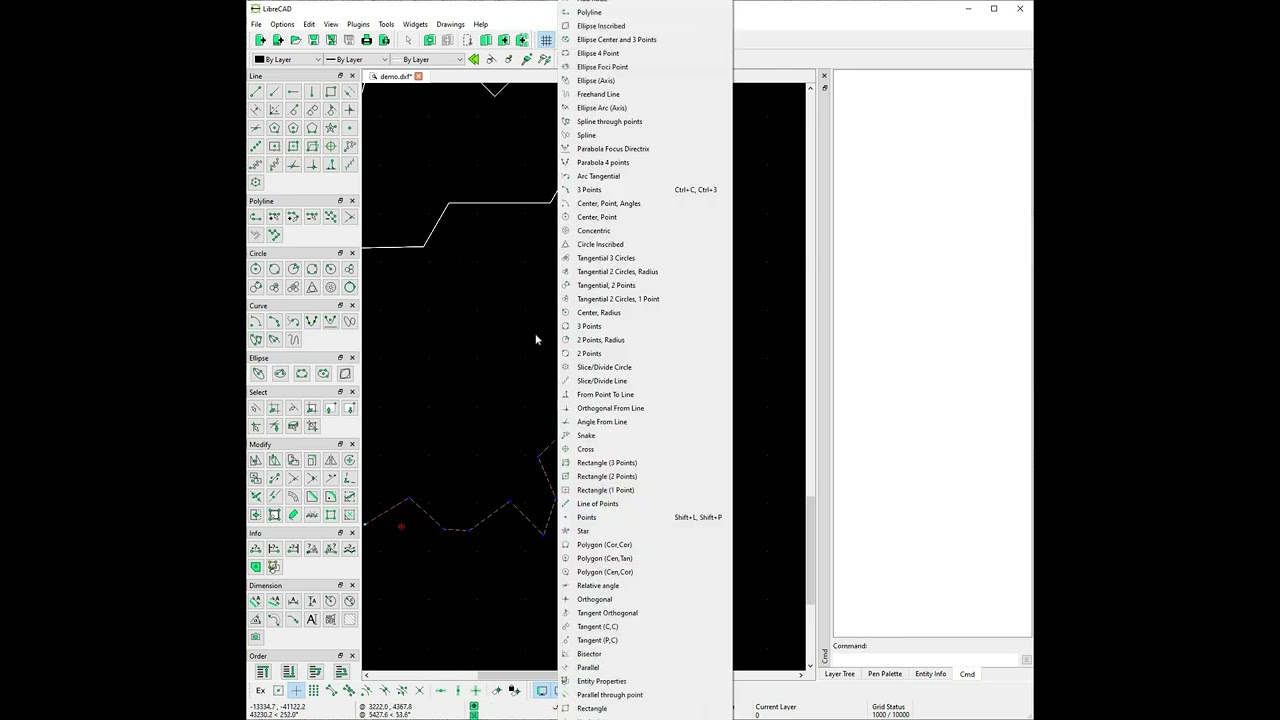The height and width of the screenshot is (720, 1280).
Task: Toggle the highlighted Snap on Grid button
Action: (296, 690)
